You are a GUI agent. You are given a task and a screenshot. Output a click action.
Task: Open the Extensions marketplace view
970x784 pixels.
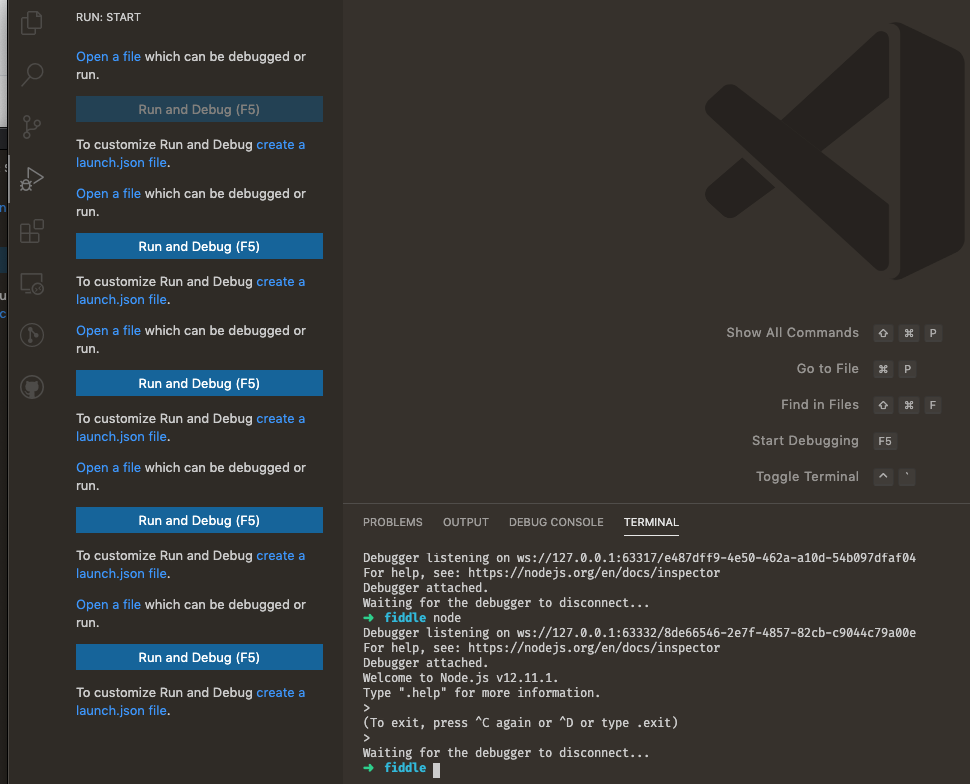click(x=30, y=231)
